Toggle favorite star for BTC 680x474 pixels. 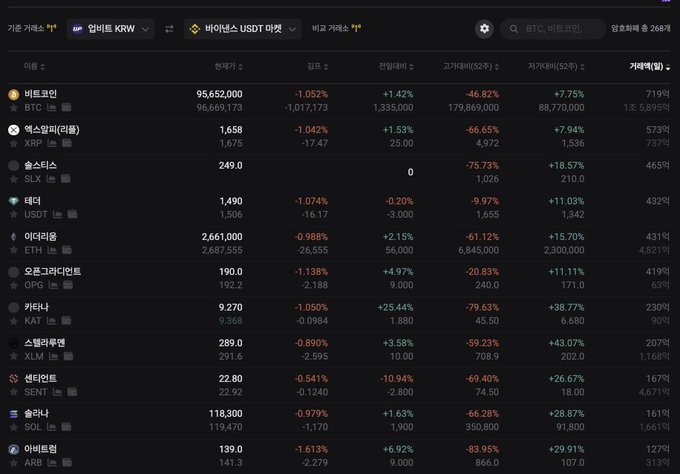tap(14, 108)
